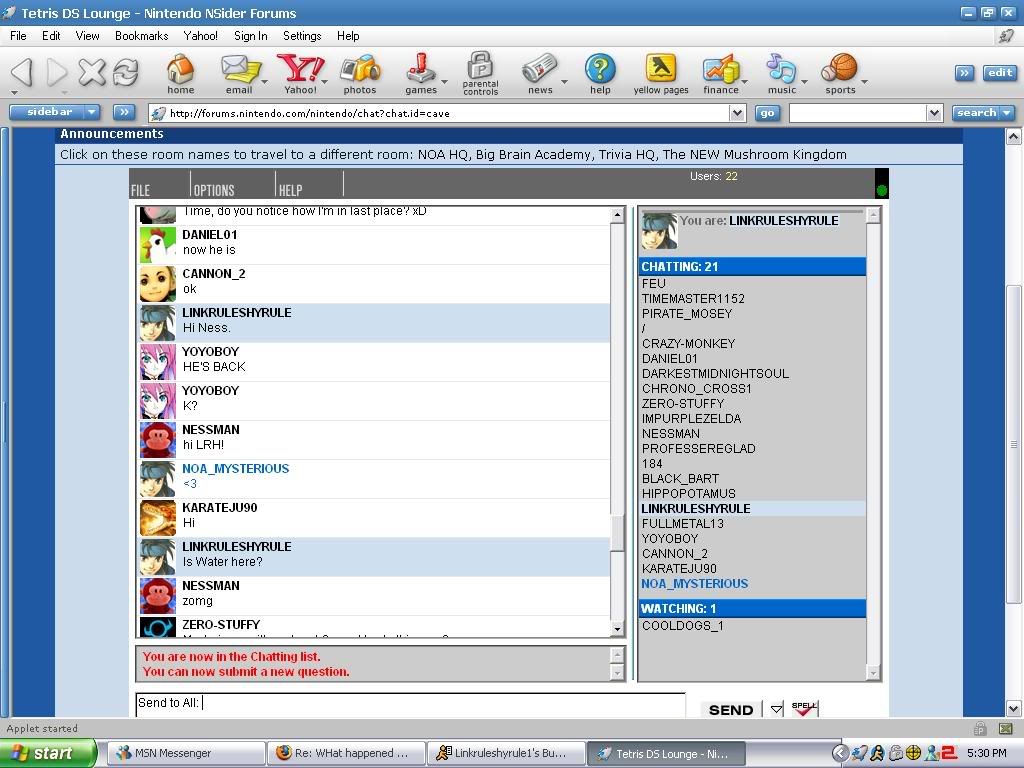The width and height of the screenshot is (1024, 768).
Task: Click KARATEJU90's avatar in chat
Action: (157, 518)
